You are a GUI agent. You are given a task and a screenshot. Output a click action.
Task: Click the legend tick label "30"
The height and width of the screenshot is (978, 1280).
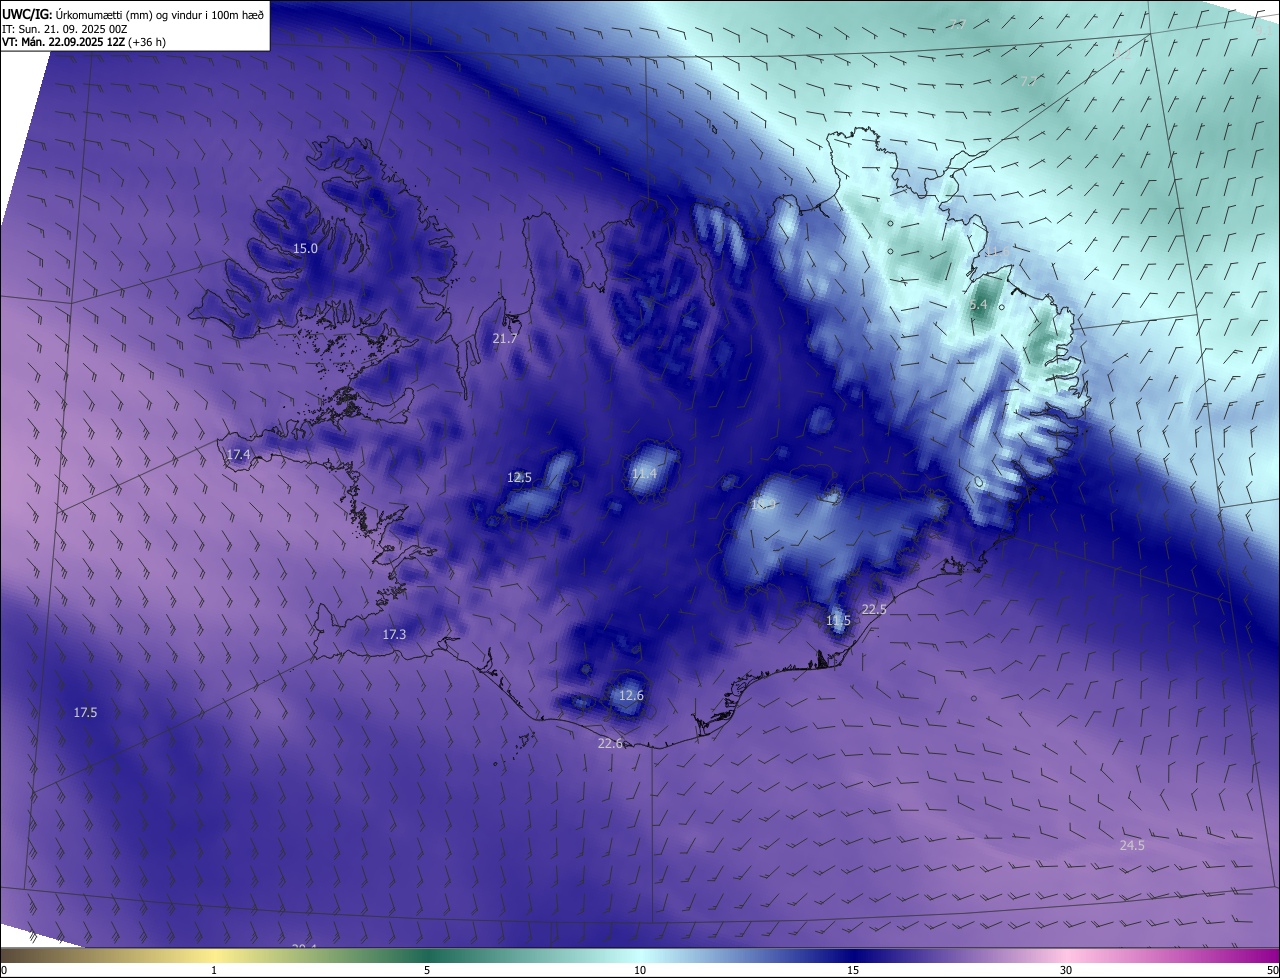click(1066, 970)
